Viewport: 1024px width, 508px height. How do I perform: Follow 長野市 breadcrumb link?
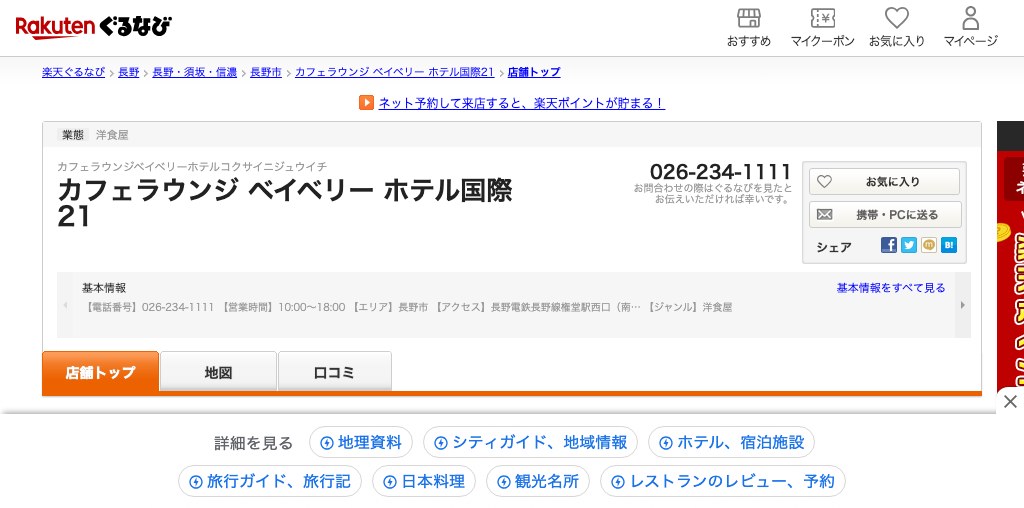(266, 72)
